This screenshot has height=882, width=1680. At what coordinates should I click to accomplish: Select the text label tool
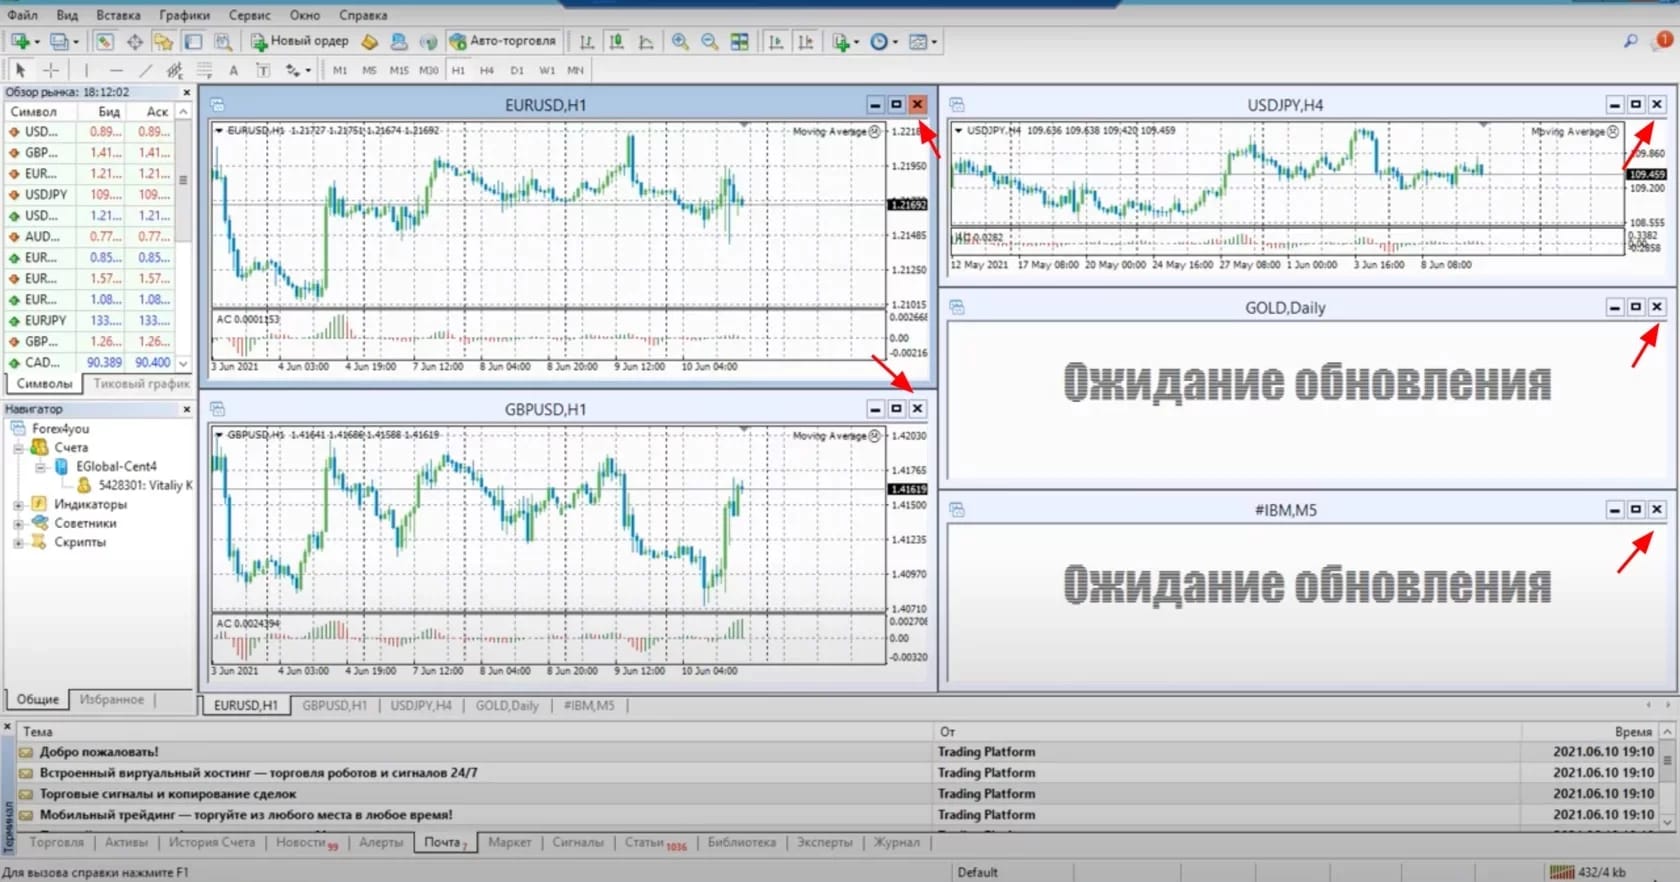[x=263, y=70]
